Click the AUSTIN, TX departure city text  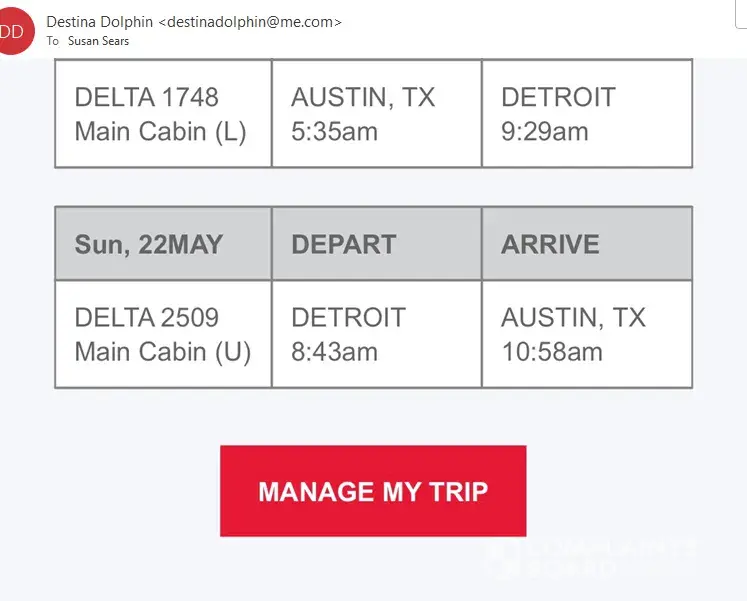363,97
